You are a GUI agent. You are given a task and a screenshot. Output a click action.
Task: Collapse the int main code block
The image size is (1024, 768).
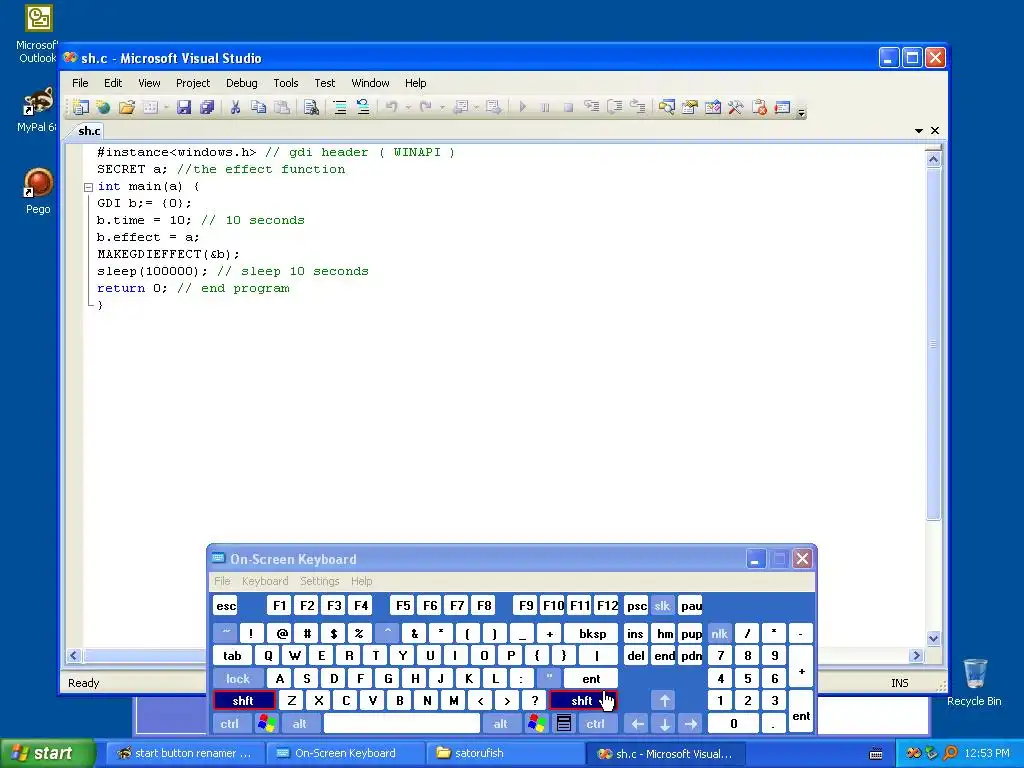tap(88, 187)
